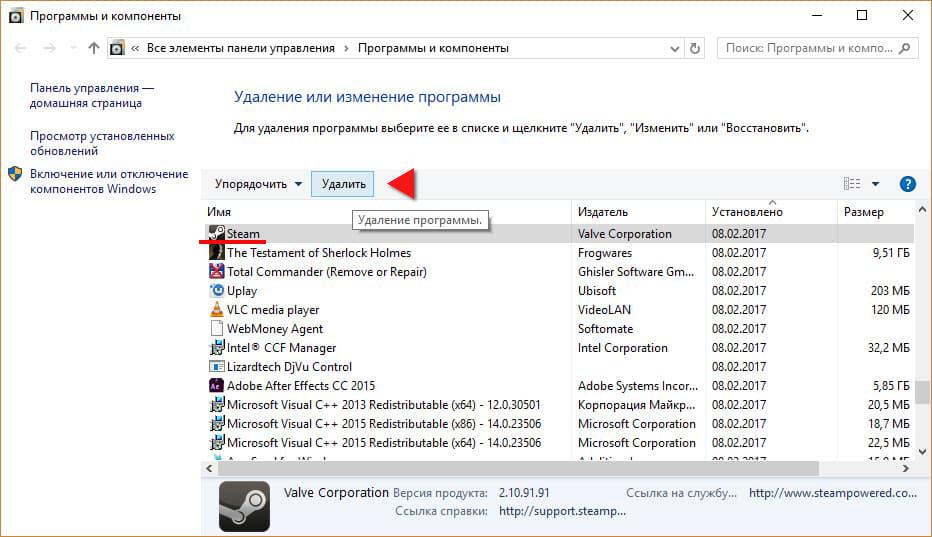The height and width of the screenshot is (537, 932).
Task: Click the Adobe After Effects icon
Action: (216, 385)
